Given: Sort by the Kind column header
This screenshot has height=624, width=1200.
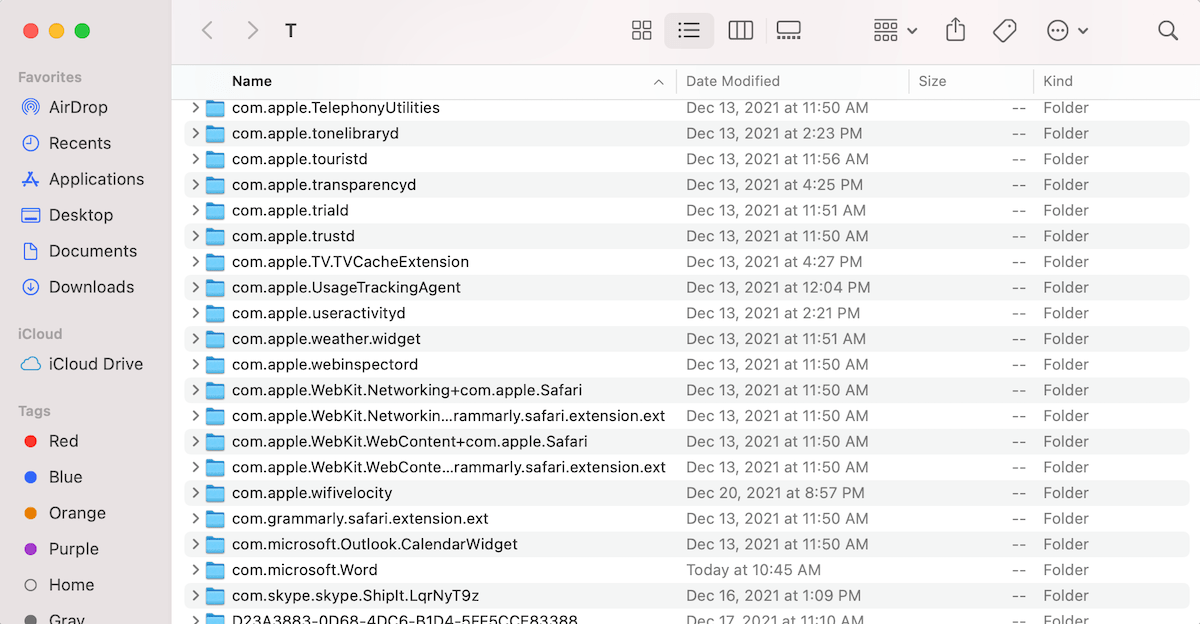Looking at the screenshot, I should click(1058, 81).
